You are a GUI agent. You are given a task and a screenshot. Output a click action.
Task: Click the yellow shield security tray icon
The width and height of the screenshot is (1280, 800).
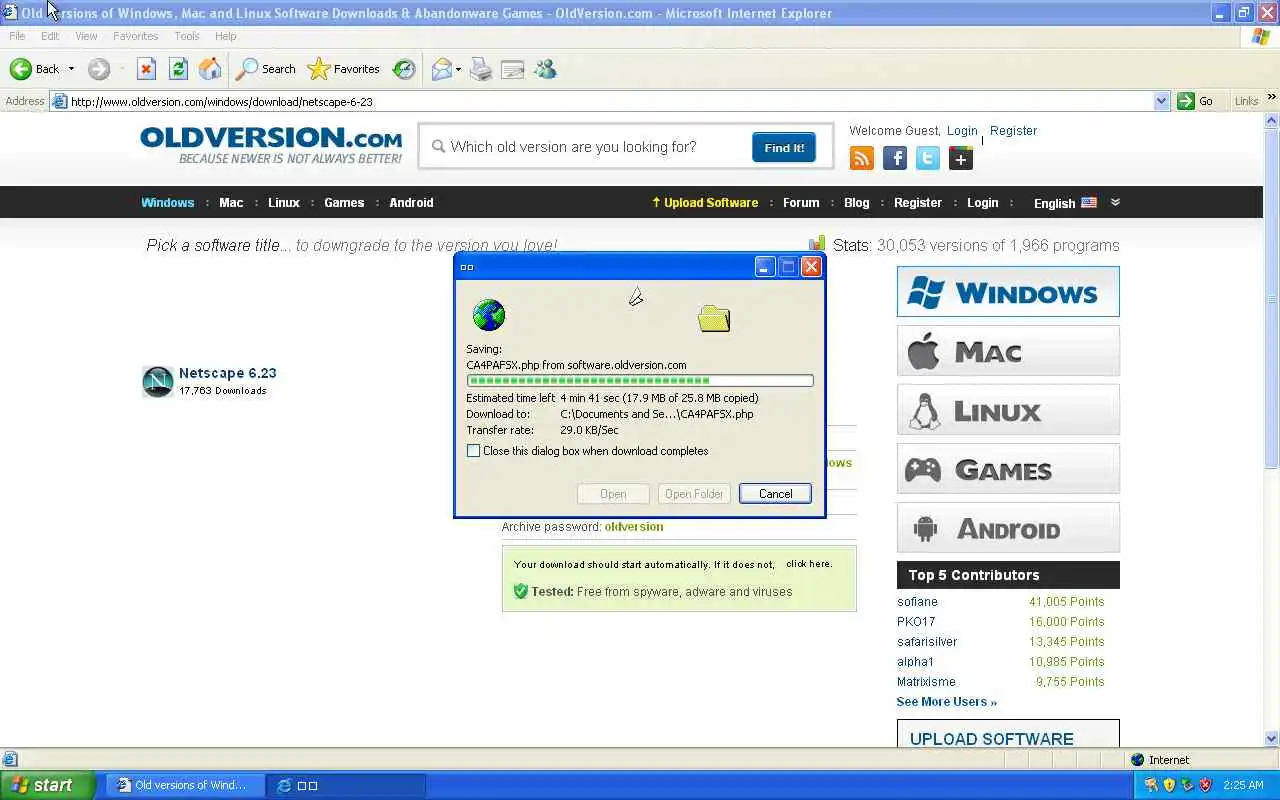1169,785
